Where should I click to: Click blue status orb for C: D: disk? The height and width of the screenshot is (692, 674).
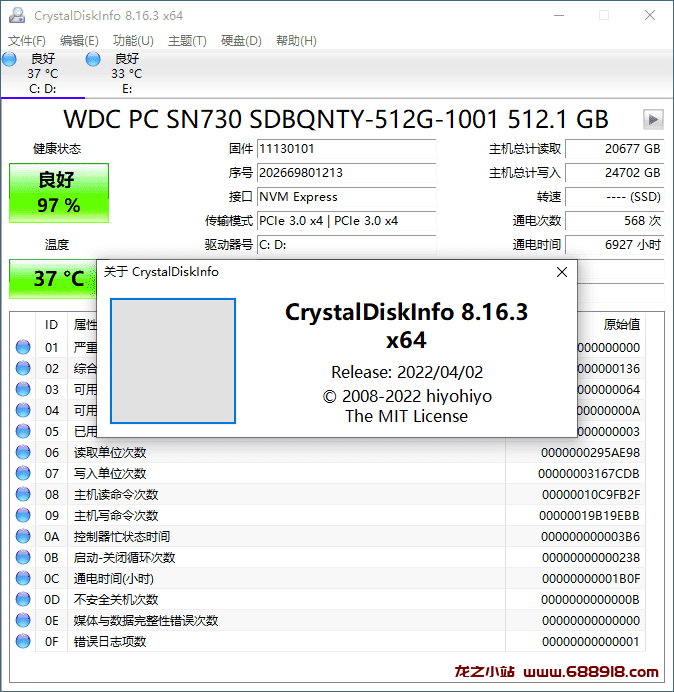pyautogui.click(x=9, y=59)
